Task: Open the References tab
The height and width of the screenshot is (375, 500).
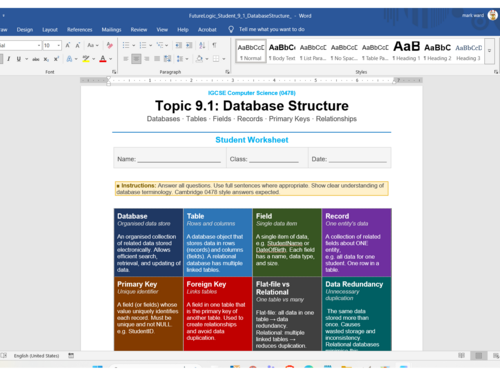Action: click(x=79, y=29)
